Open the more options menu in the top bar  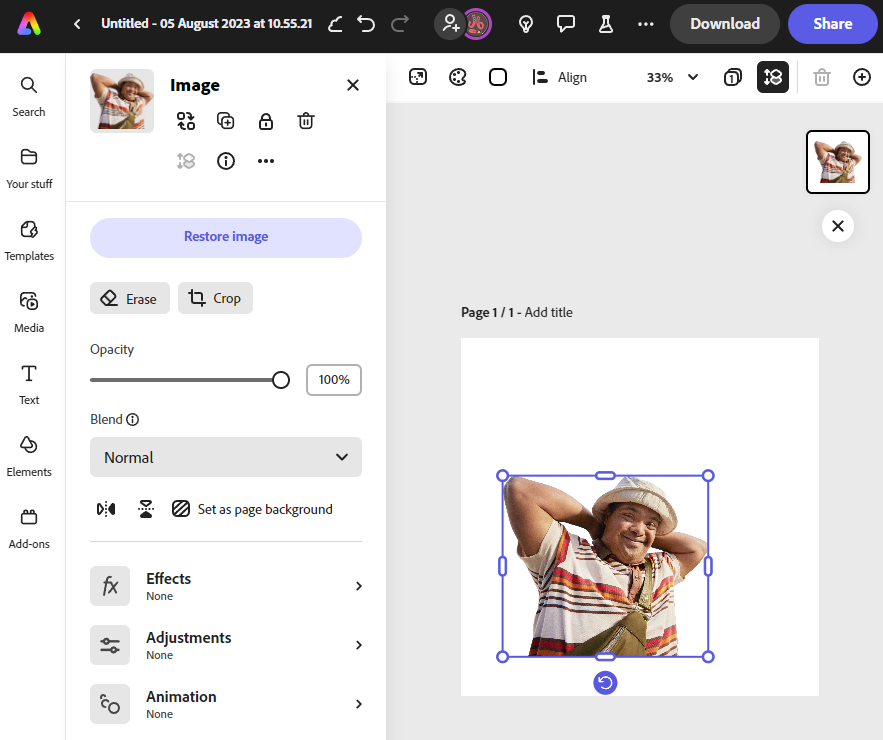645,24
